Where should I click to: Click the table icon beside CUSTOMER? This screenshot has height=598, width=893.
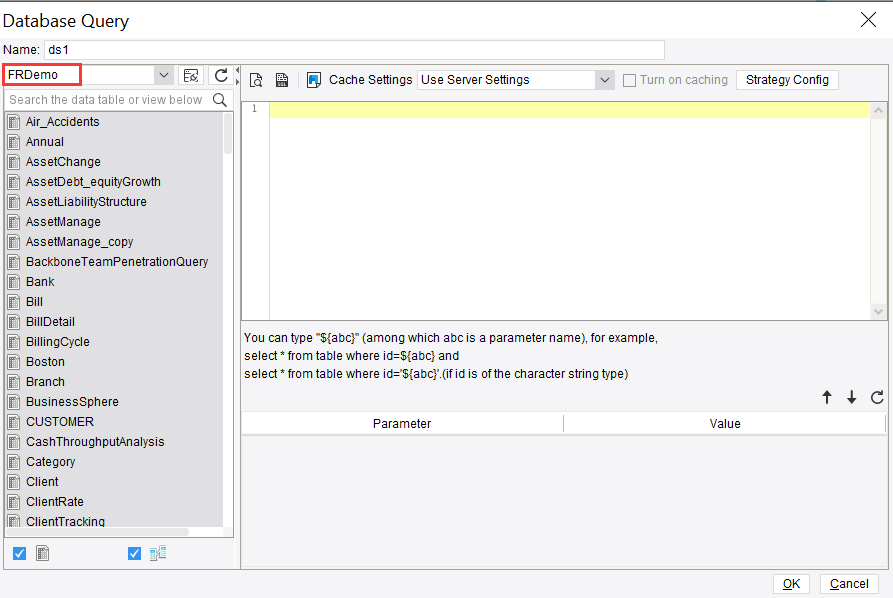14,422
